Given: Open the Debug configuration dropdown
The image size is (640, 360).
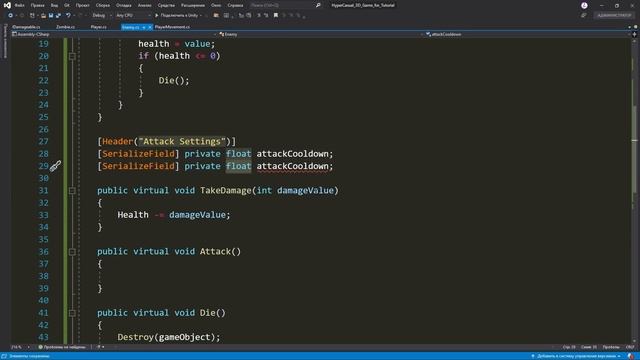Looking at the screenshot, I should coord(102,16).
